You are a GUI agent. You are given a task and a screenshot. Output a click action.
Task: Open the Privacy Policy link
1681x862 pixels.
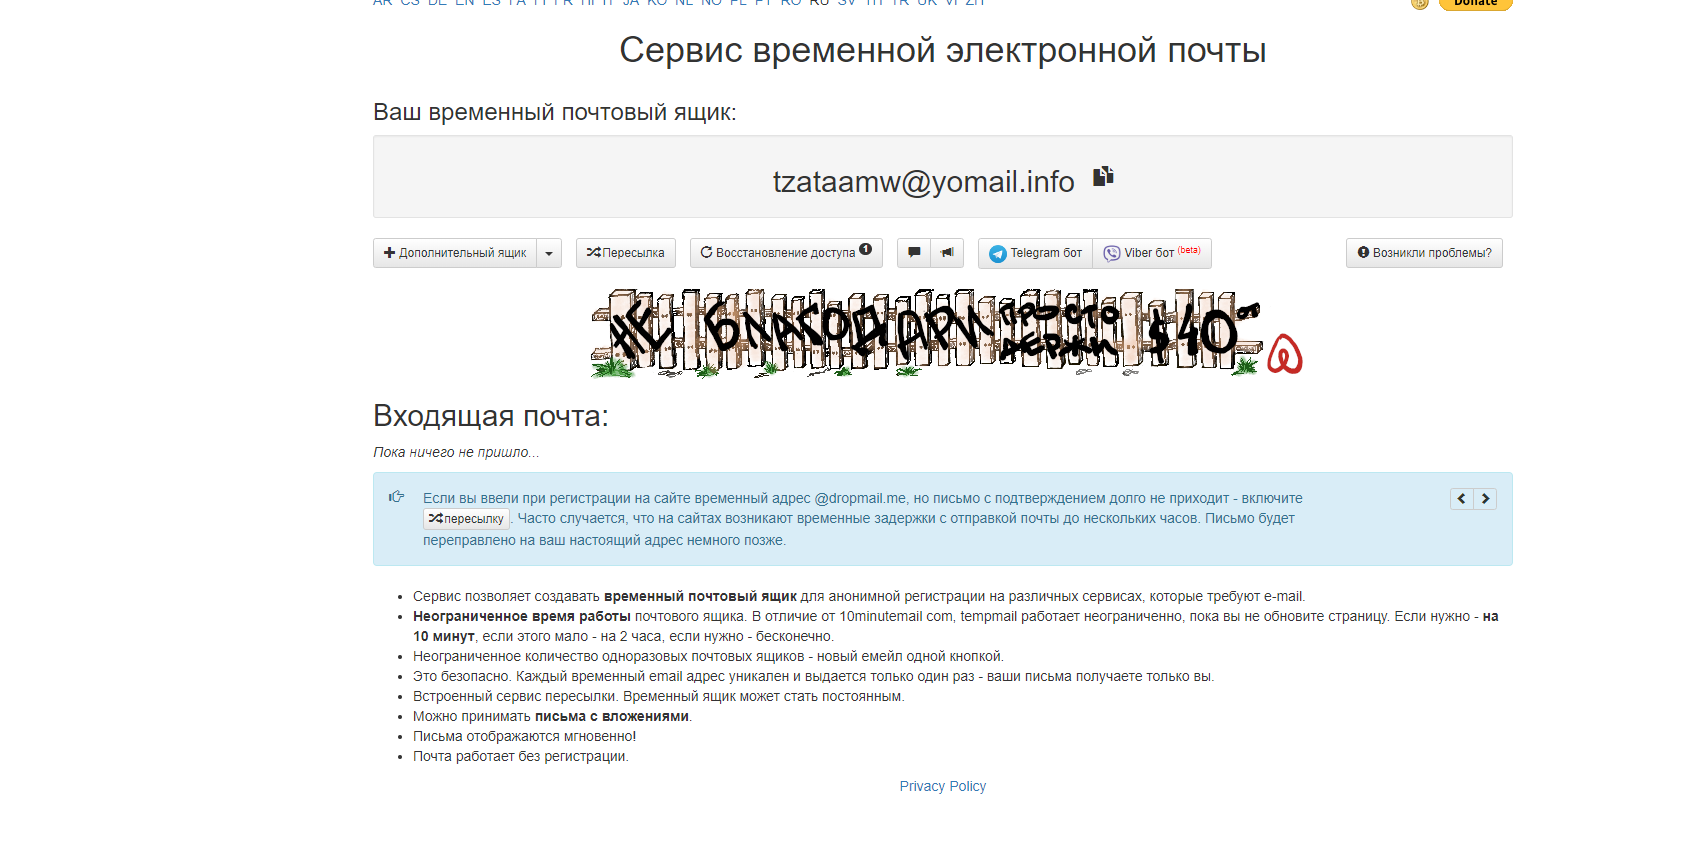coord(942,786)
